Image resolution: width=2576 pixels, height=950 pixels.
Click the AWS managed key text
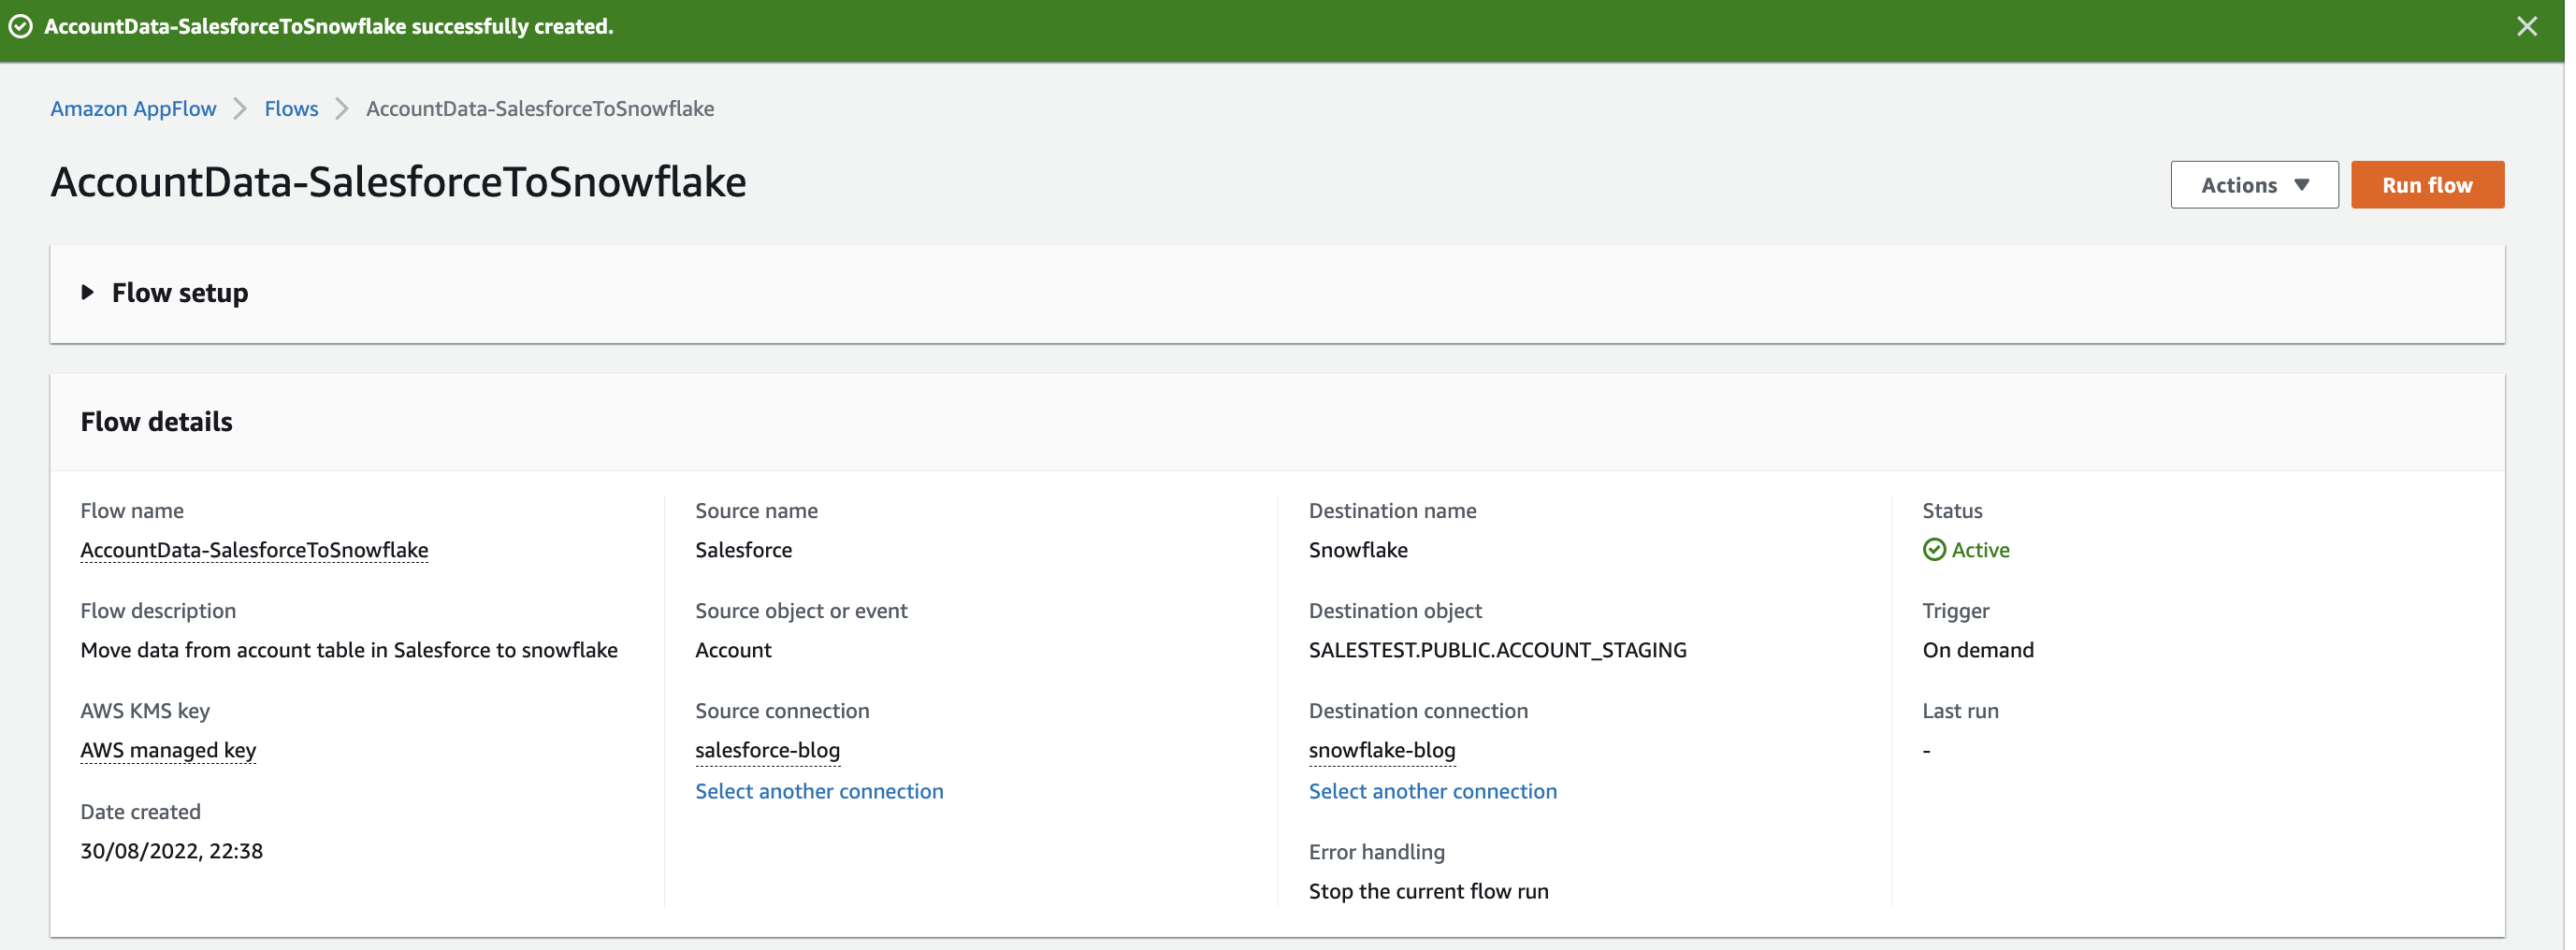pyautogui.click(x=168, y=750)
